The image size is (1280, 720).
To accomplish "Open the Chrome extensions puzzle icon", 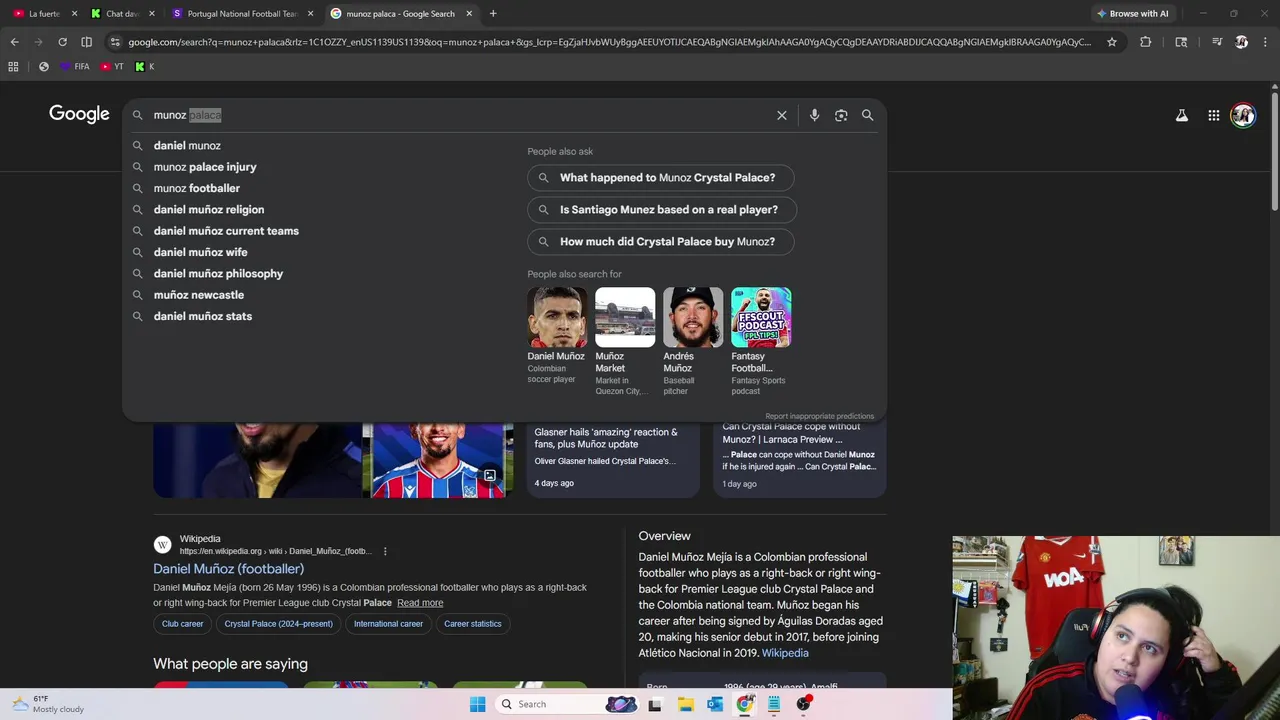I will pos(1146,42).
